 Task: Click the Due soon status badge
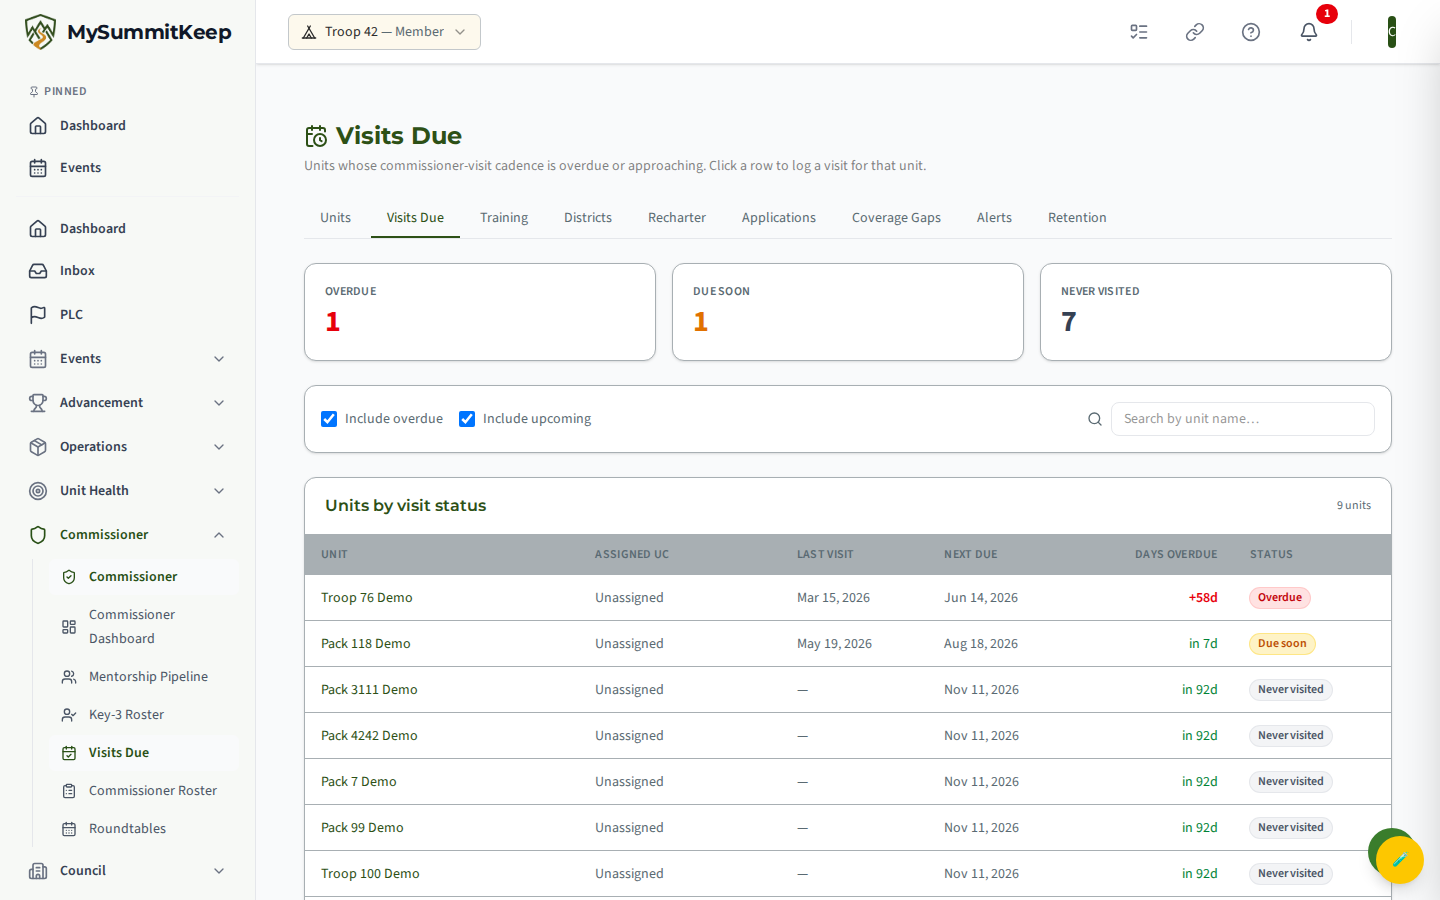tap(1282, 644)
